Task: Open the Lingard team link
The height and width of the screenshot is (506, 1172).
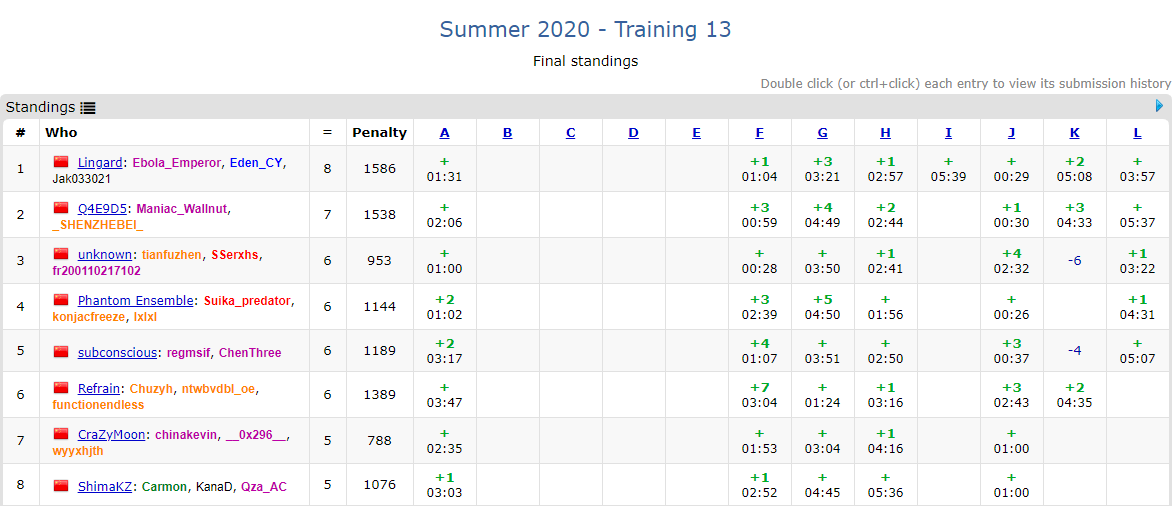Action: pos(100,162)
